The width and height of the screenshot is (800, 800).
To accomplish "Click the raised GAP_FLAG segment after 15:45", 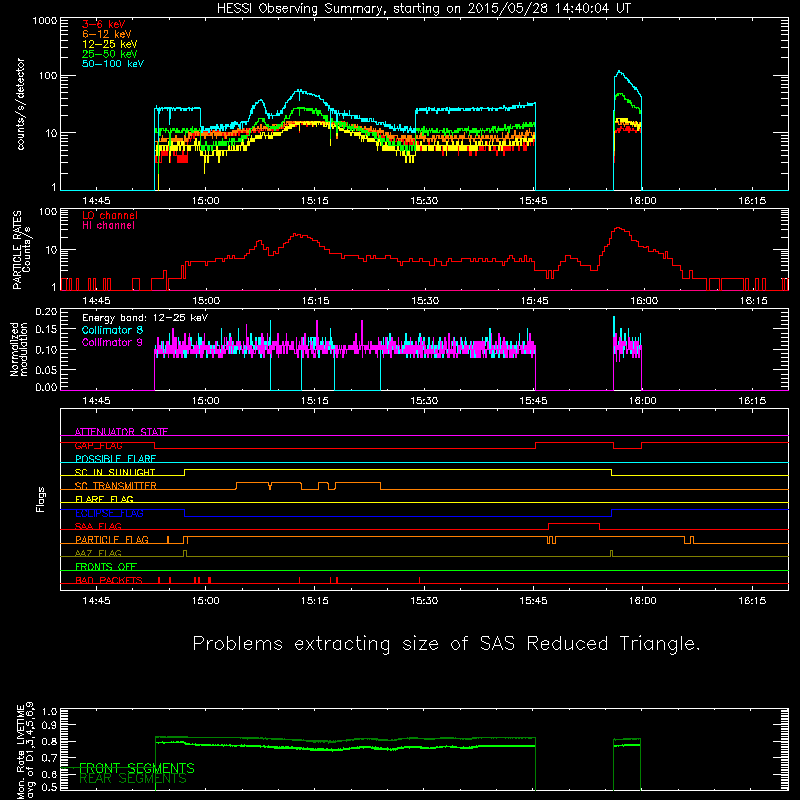I will tap(574, 443).
